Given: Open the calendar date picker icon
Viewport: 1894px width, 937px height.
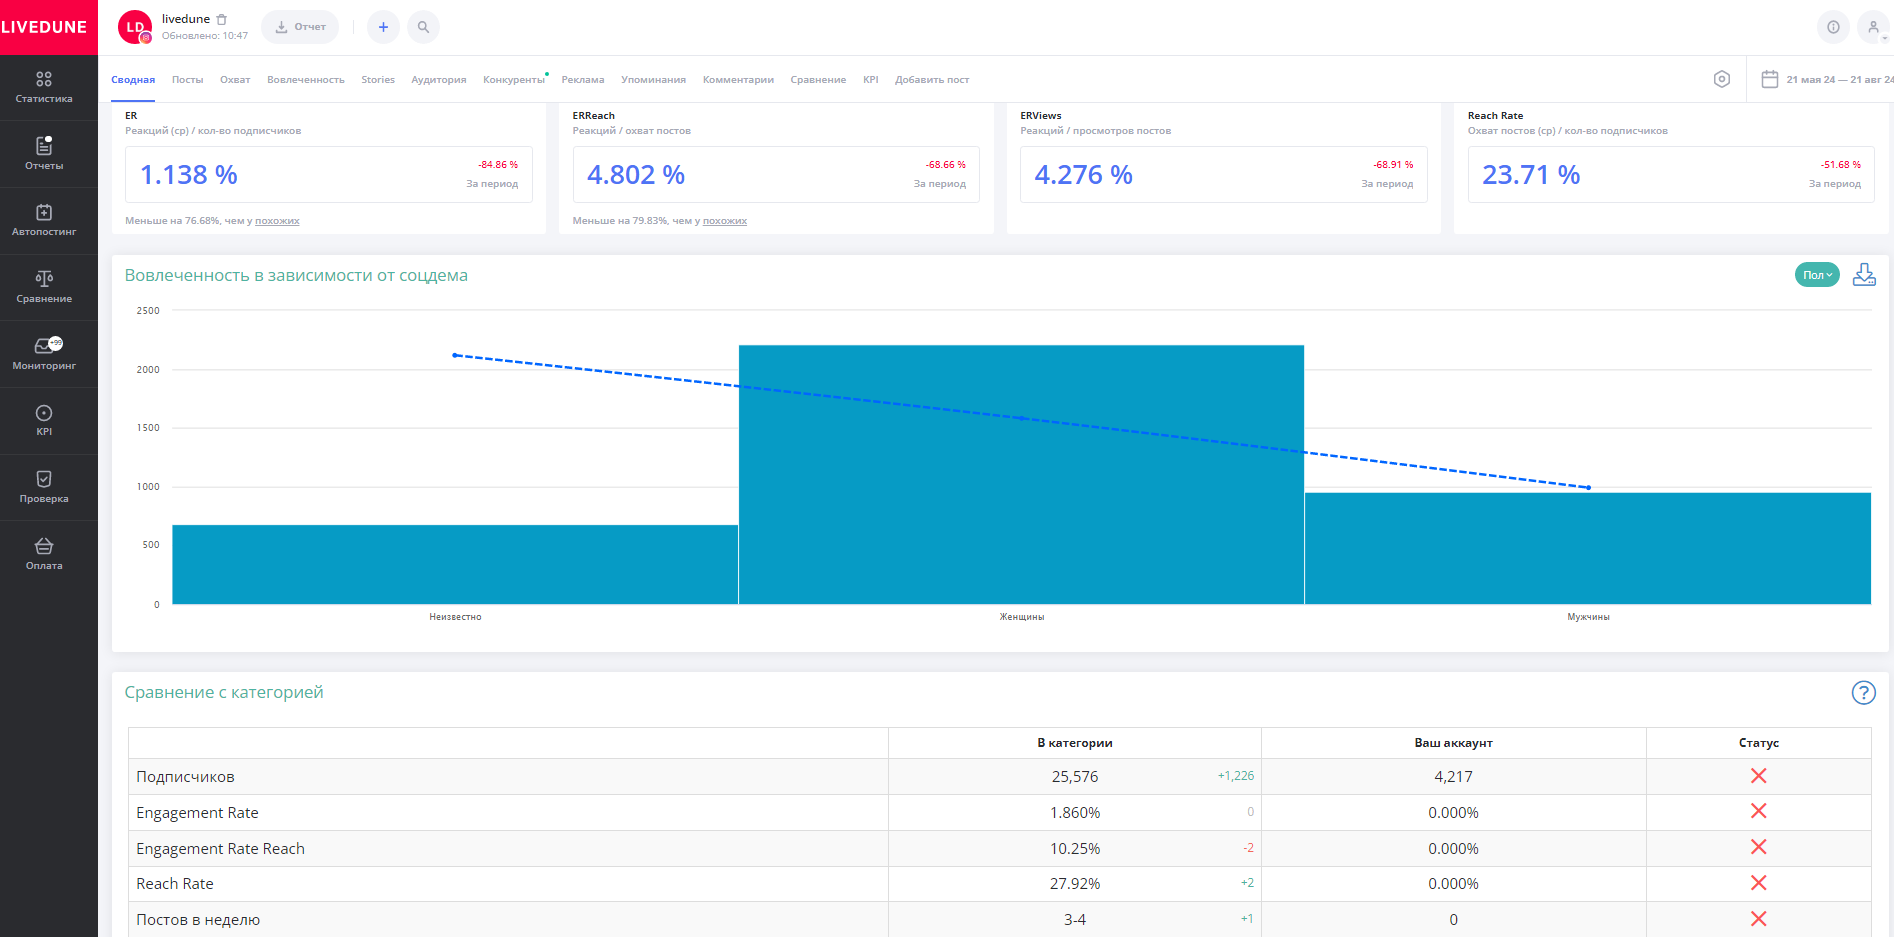Looking at the screenshot, I should [x=1769, y=79].
